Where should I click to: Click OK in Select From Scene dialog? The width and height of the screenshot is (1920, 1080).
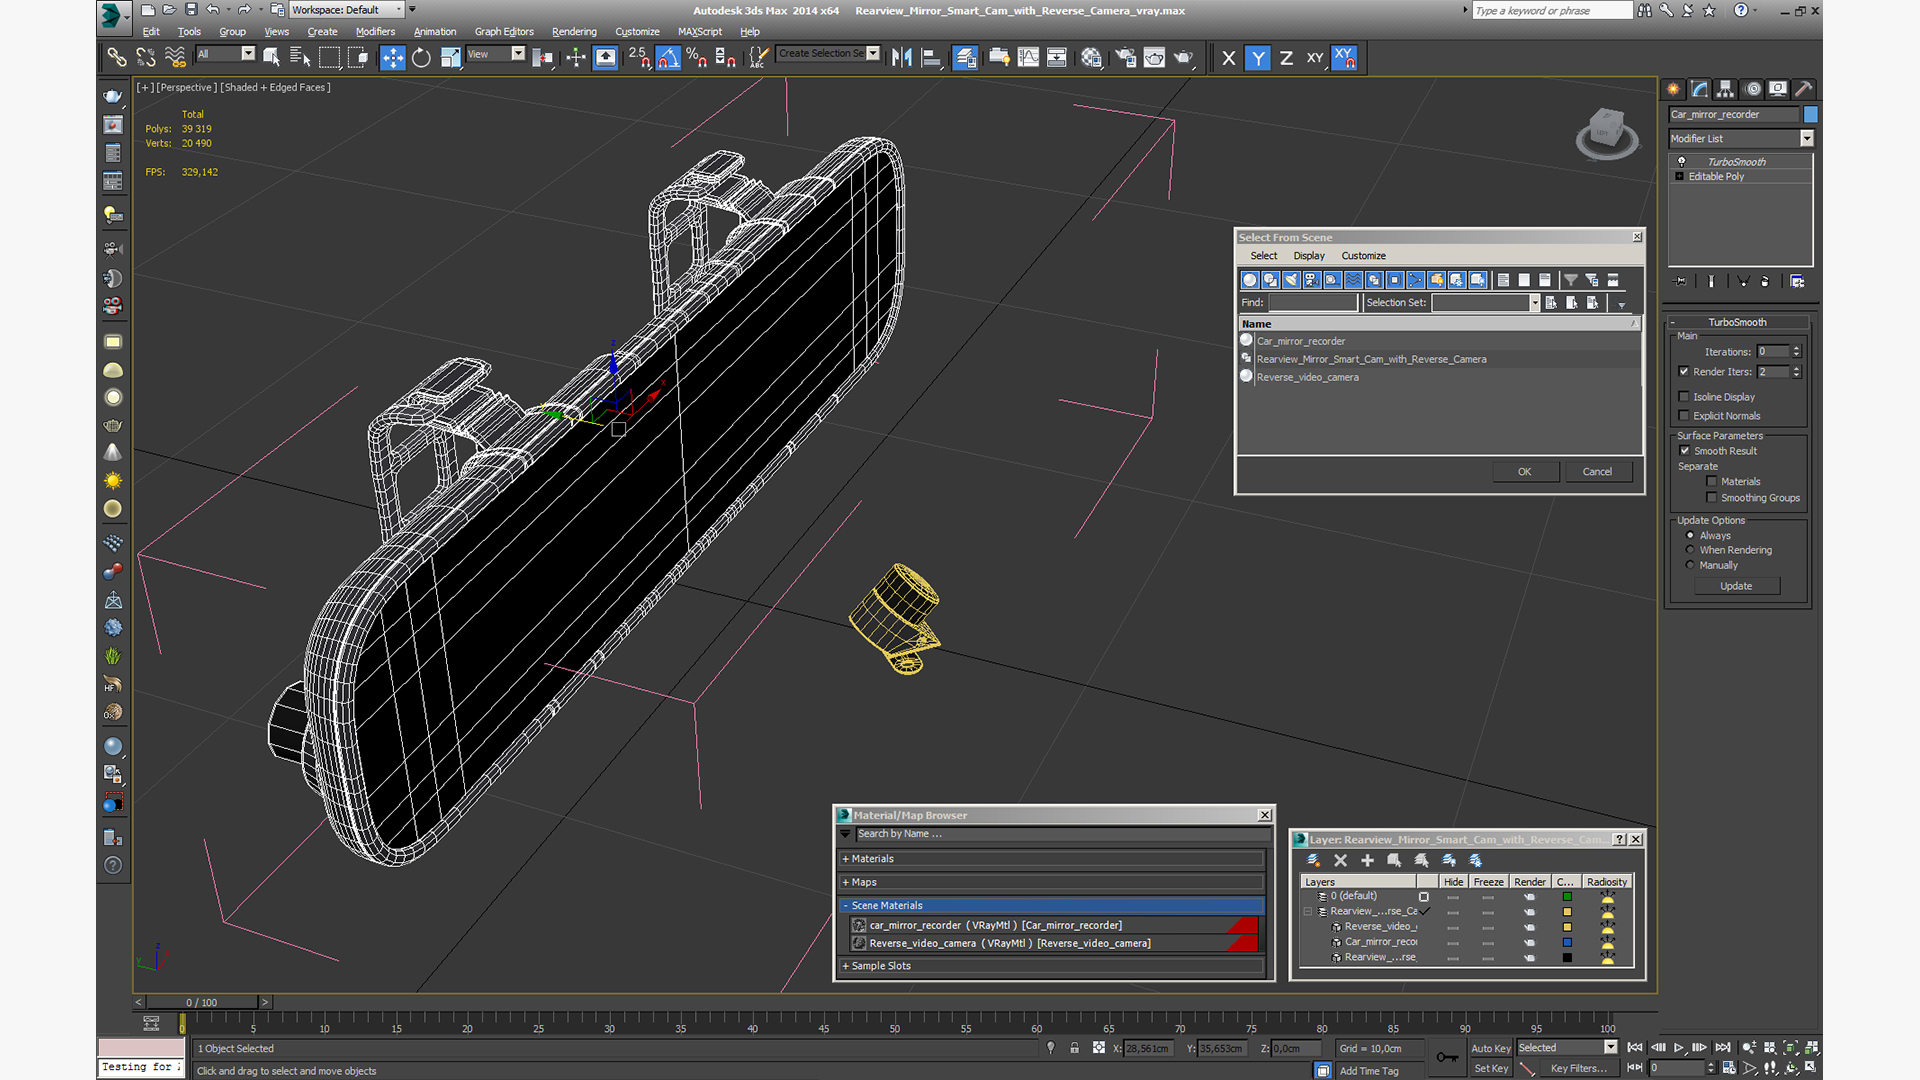pos(1525,472)
